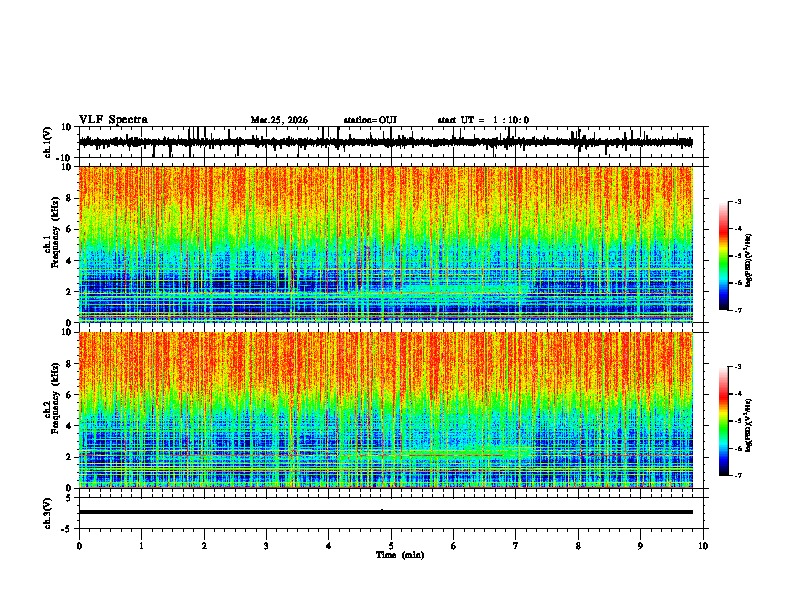This screenshot has height=612, width=792.
Task: Click the "-7" label on ch.1 color scale
Action: [738, 310]
